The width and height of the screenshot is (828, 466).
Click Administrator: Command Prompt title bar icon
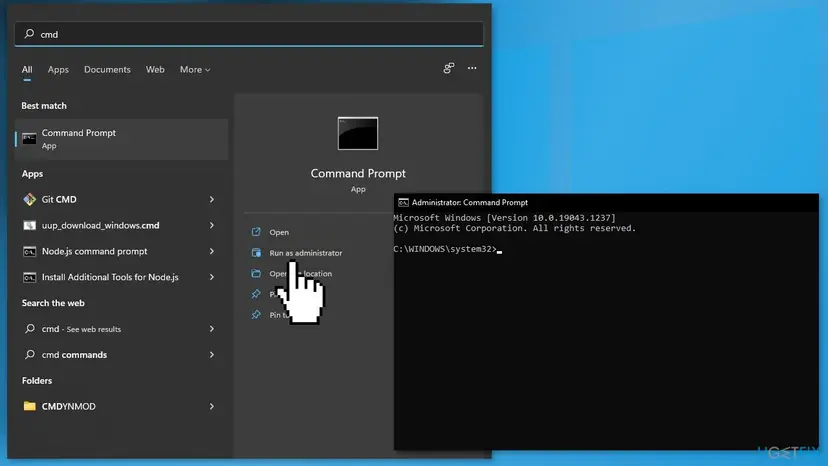click(x=403, y=202)
